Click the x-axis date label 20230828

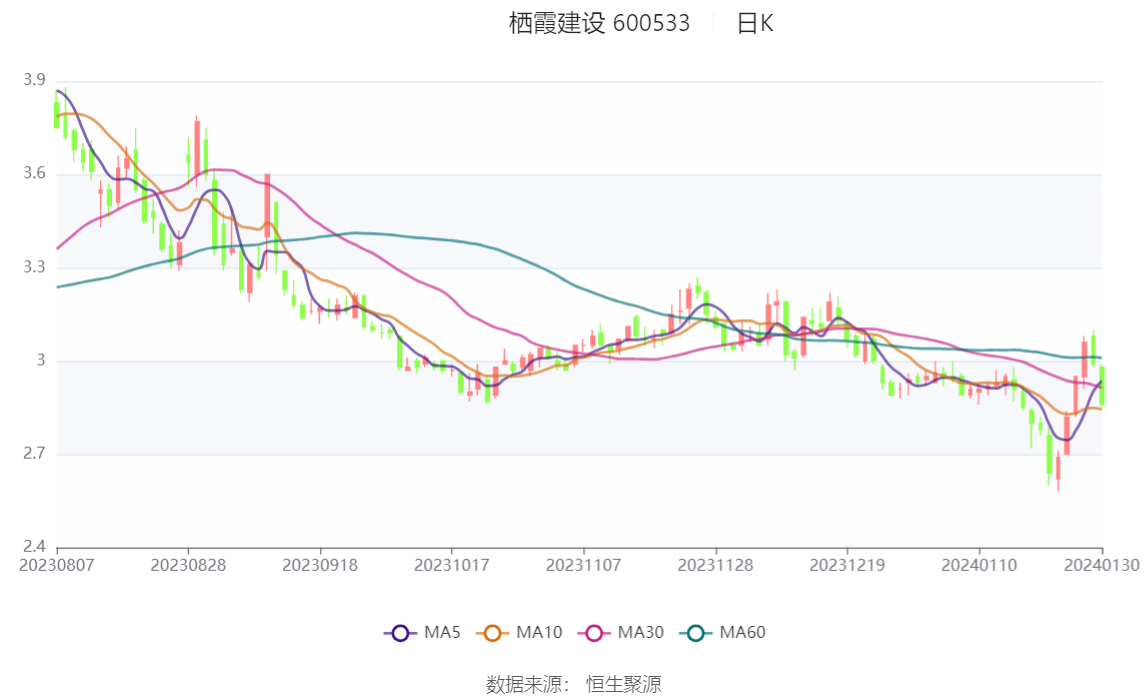(x=188, y=565)
